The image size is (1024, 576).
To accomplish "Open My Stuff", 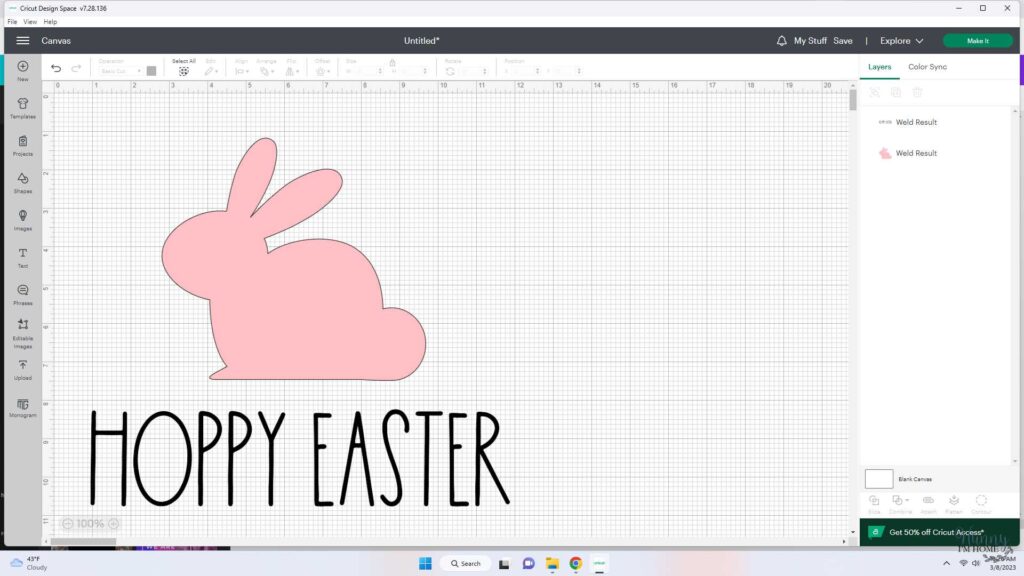I will pos(810,40).
